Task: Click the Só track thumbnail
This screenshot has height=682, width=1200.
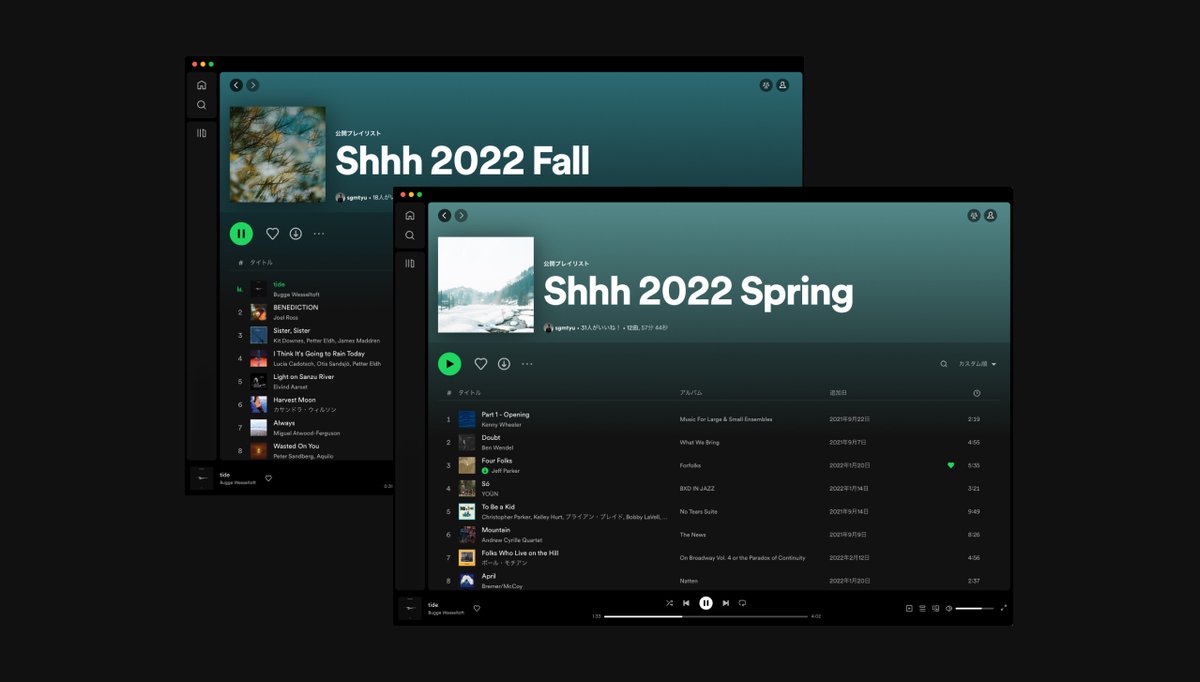Action: coord(467,488)
